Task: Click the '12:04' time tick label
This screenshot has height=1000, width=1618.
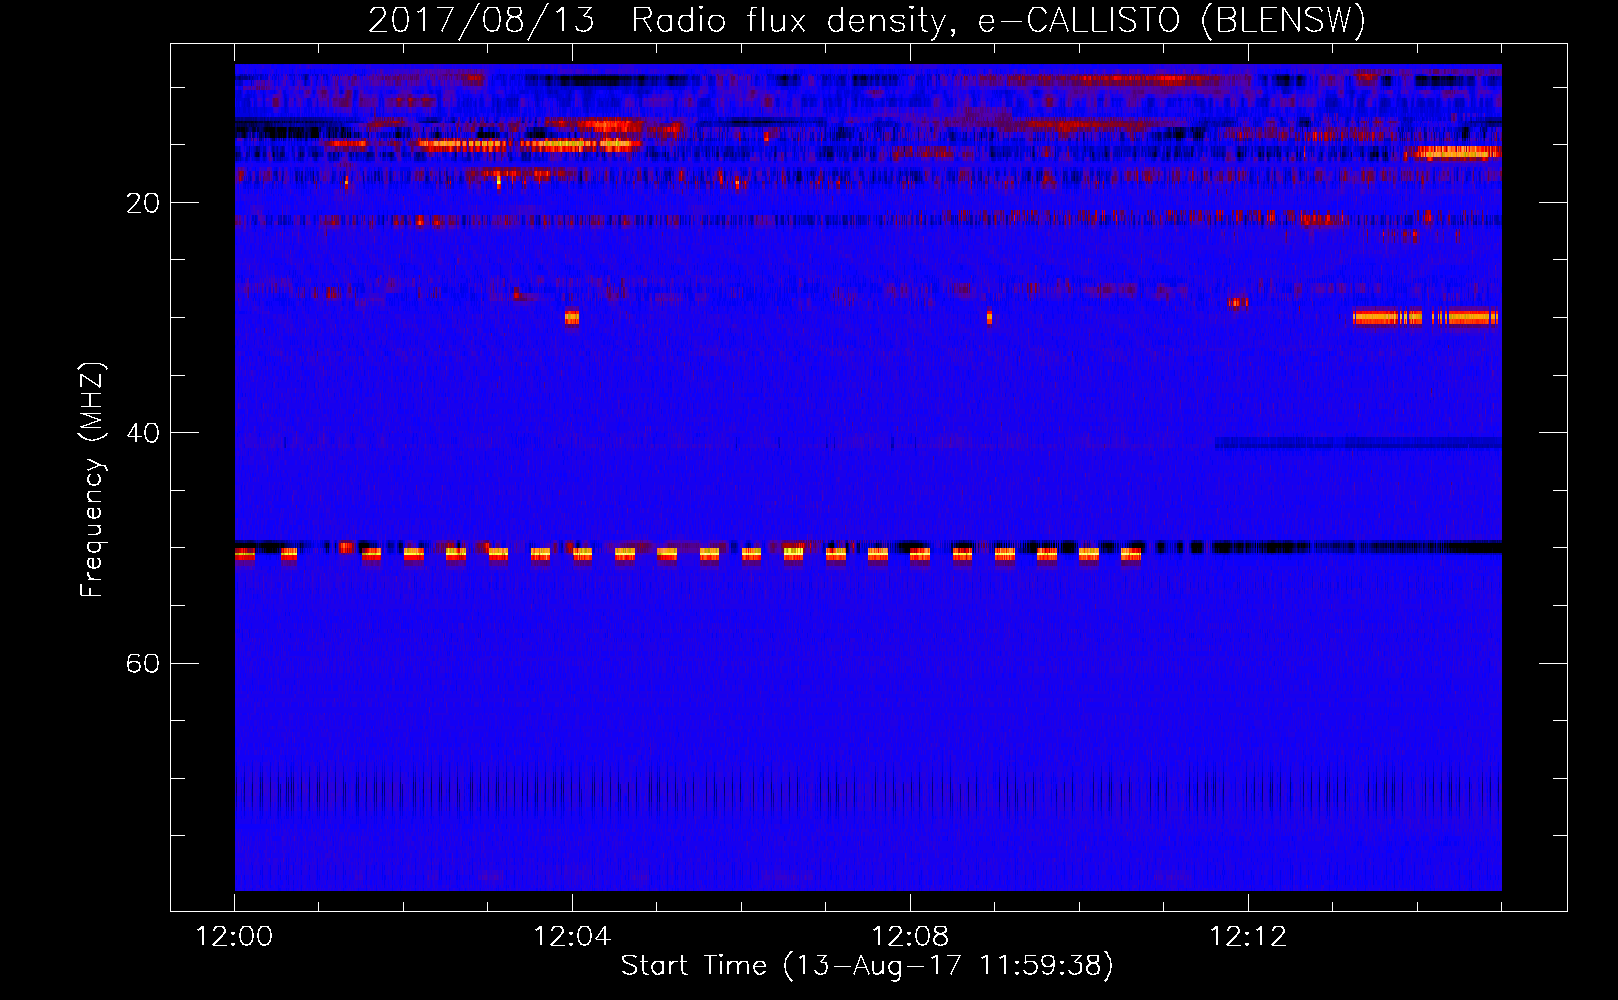Action: (x=572, y=936)
